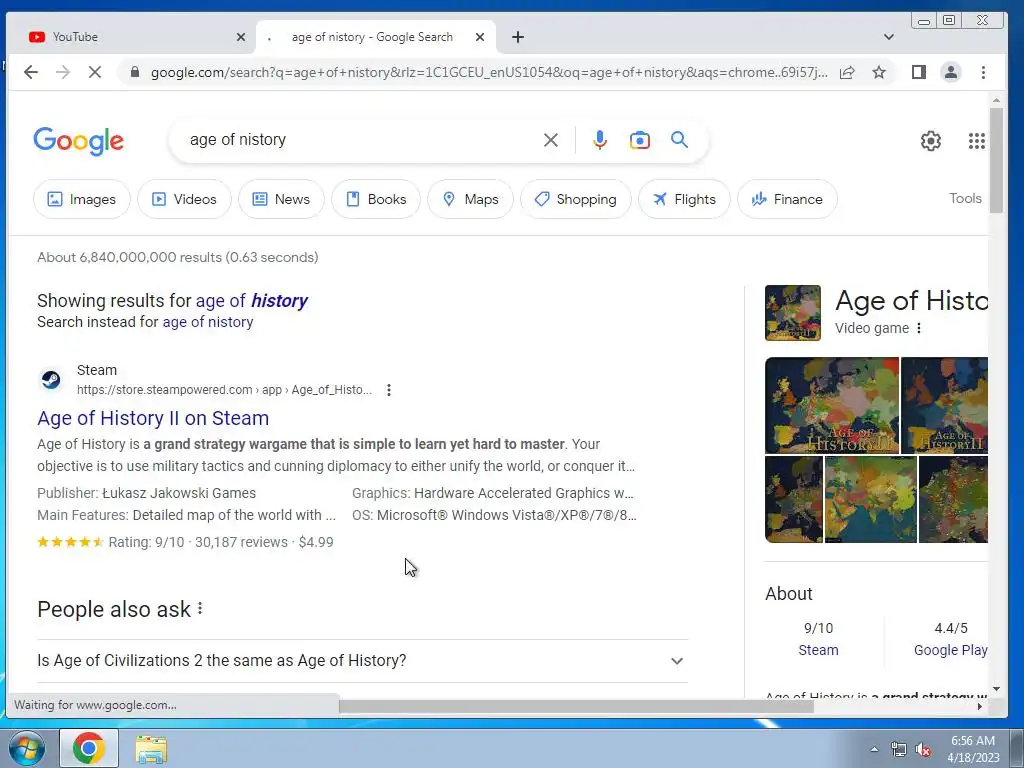Click the Google logo
Image resolution: width=1024 pixels, height=768 pixels.
click(x=78, y=141)
